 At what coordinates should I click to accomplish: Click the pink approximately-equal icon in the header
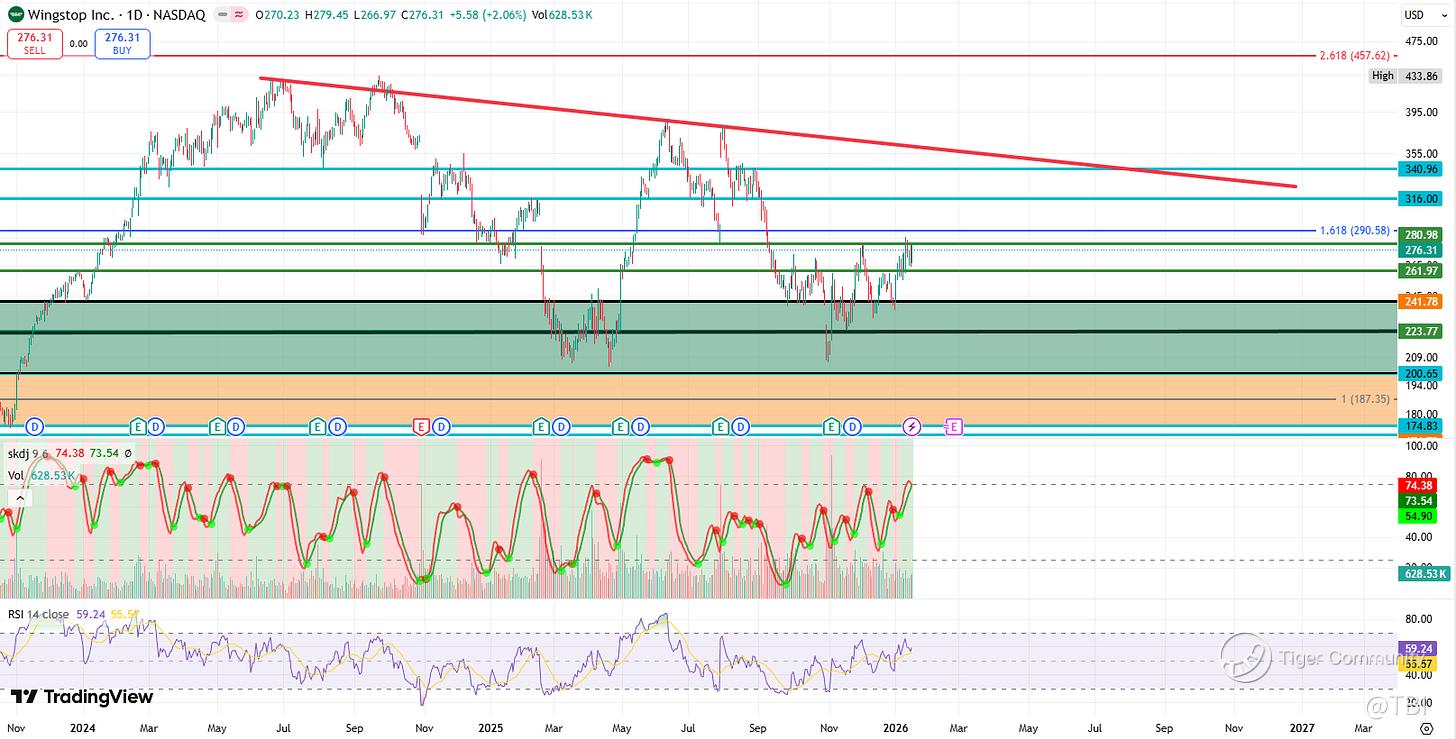[239, 15]
